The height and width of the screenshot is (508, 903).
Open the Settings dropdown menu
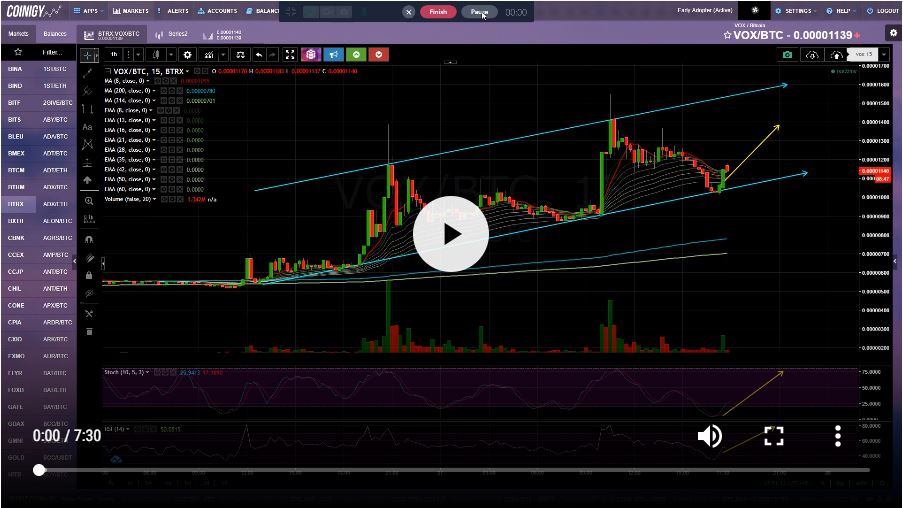(x=796, y=11)
